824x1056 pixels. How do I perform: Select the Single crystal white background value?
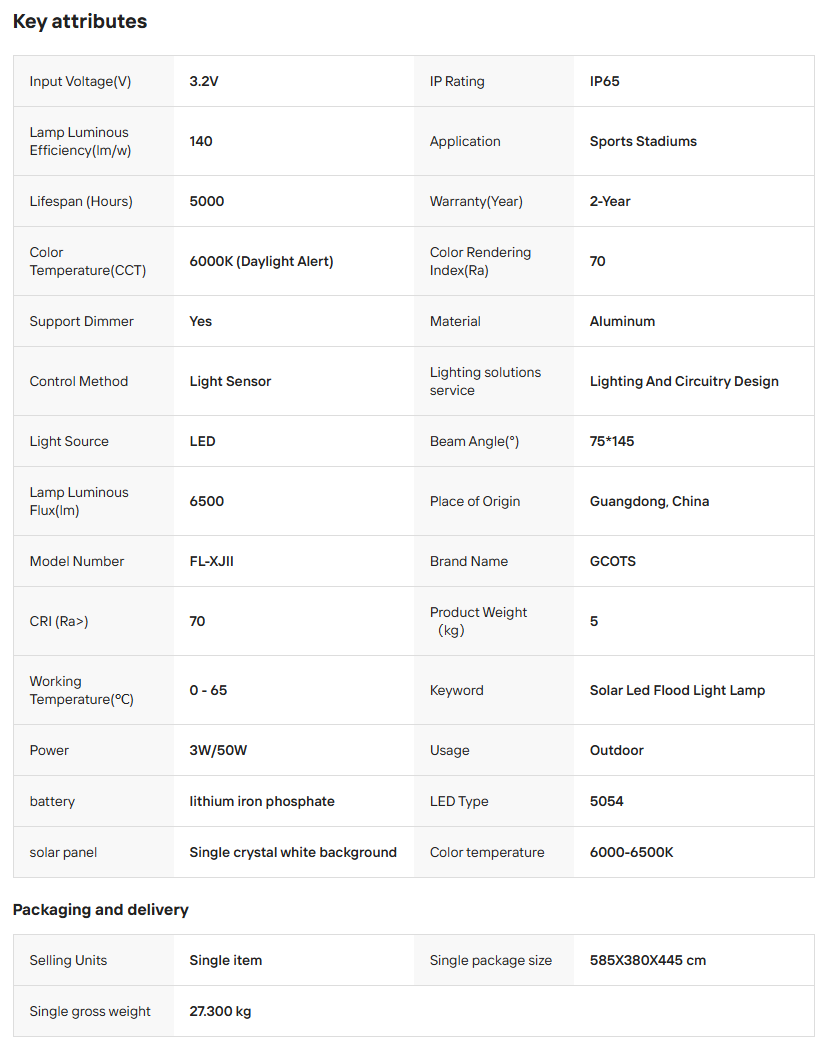point(293,852)
